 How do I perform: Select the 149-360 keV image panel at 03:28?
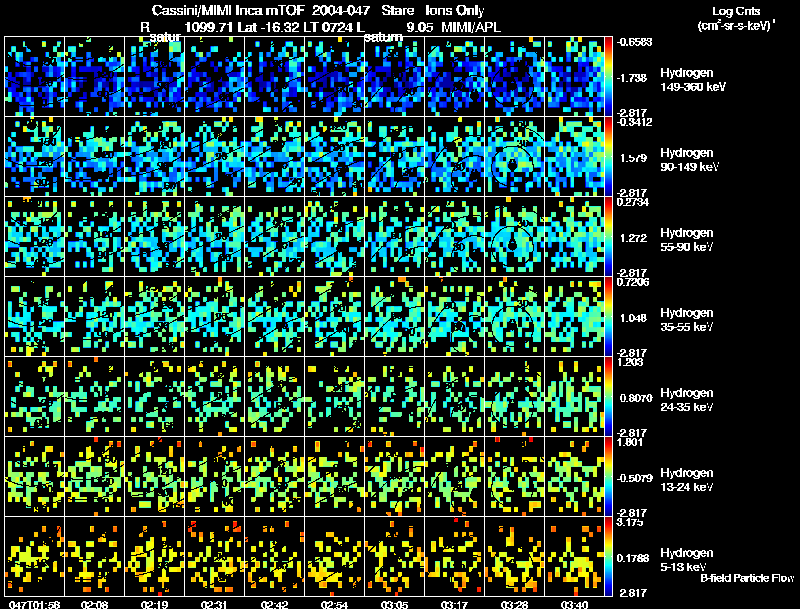point(514,76)
